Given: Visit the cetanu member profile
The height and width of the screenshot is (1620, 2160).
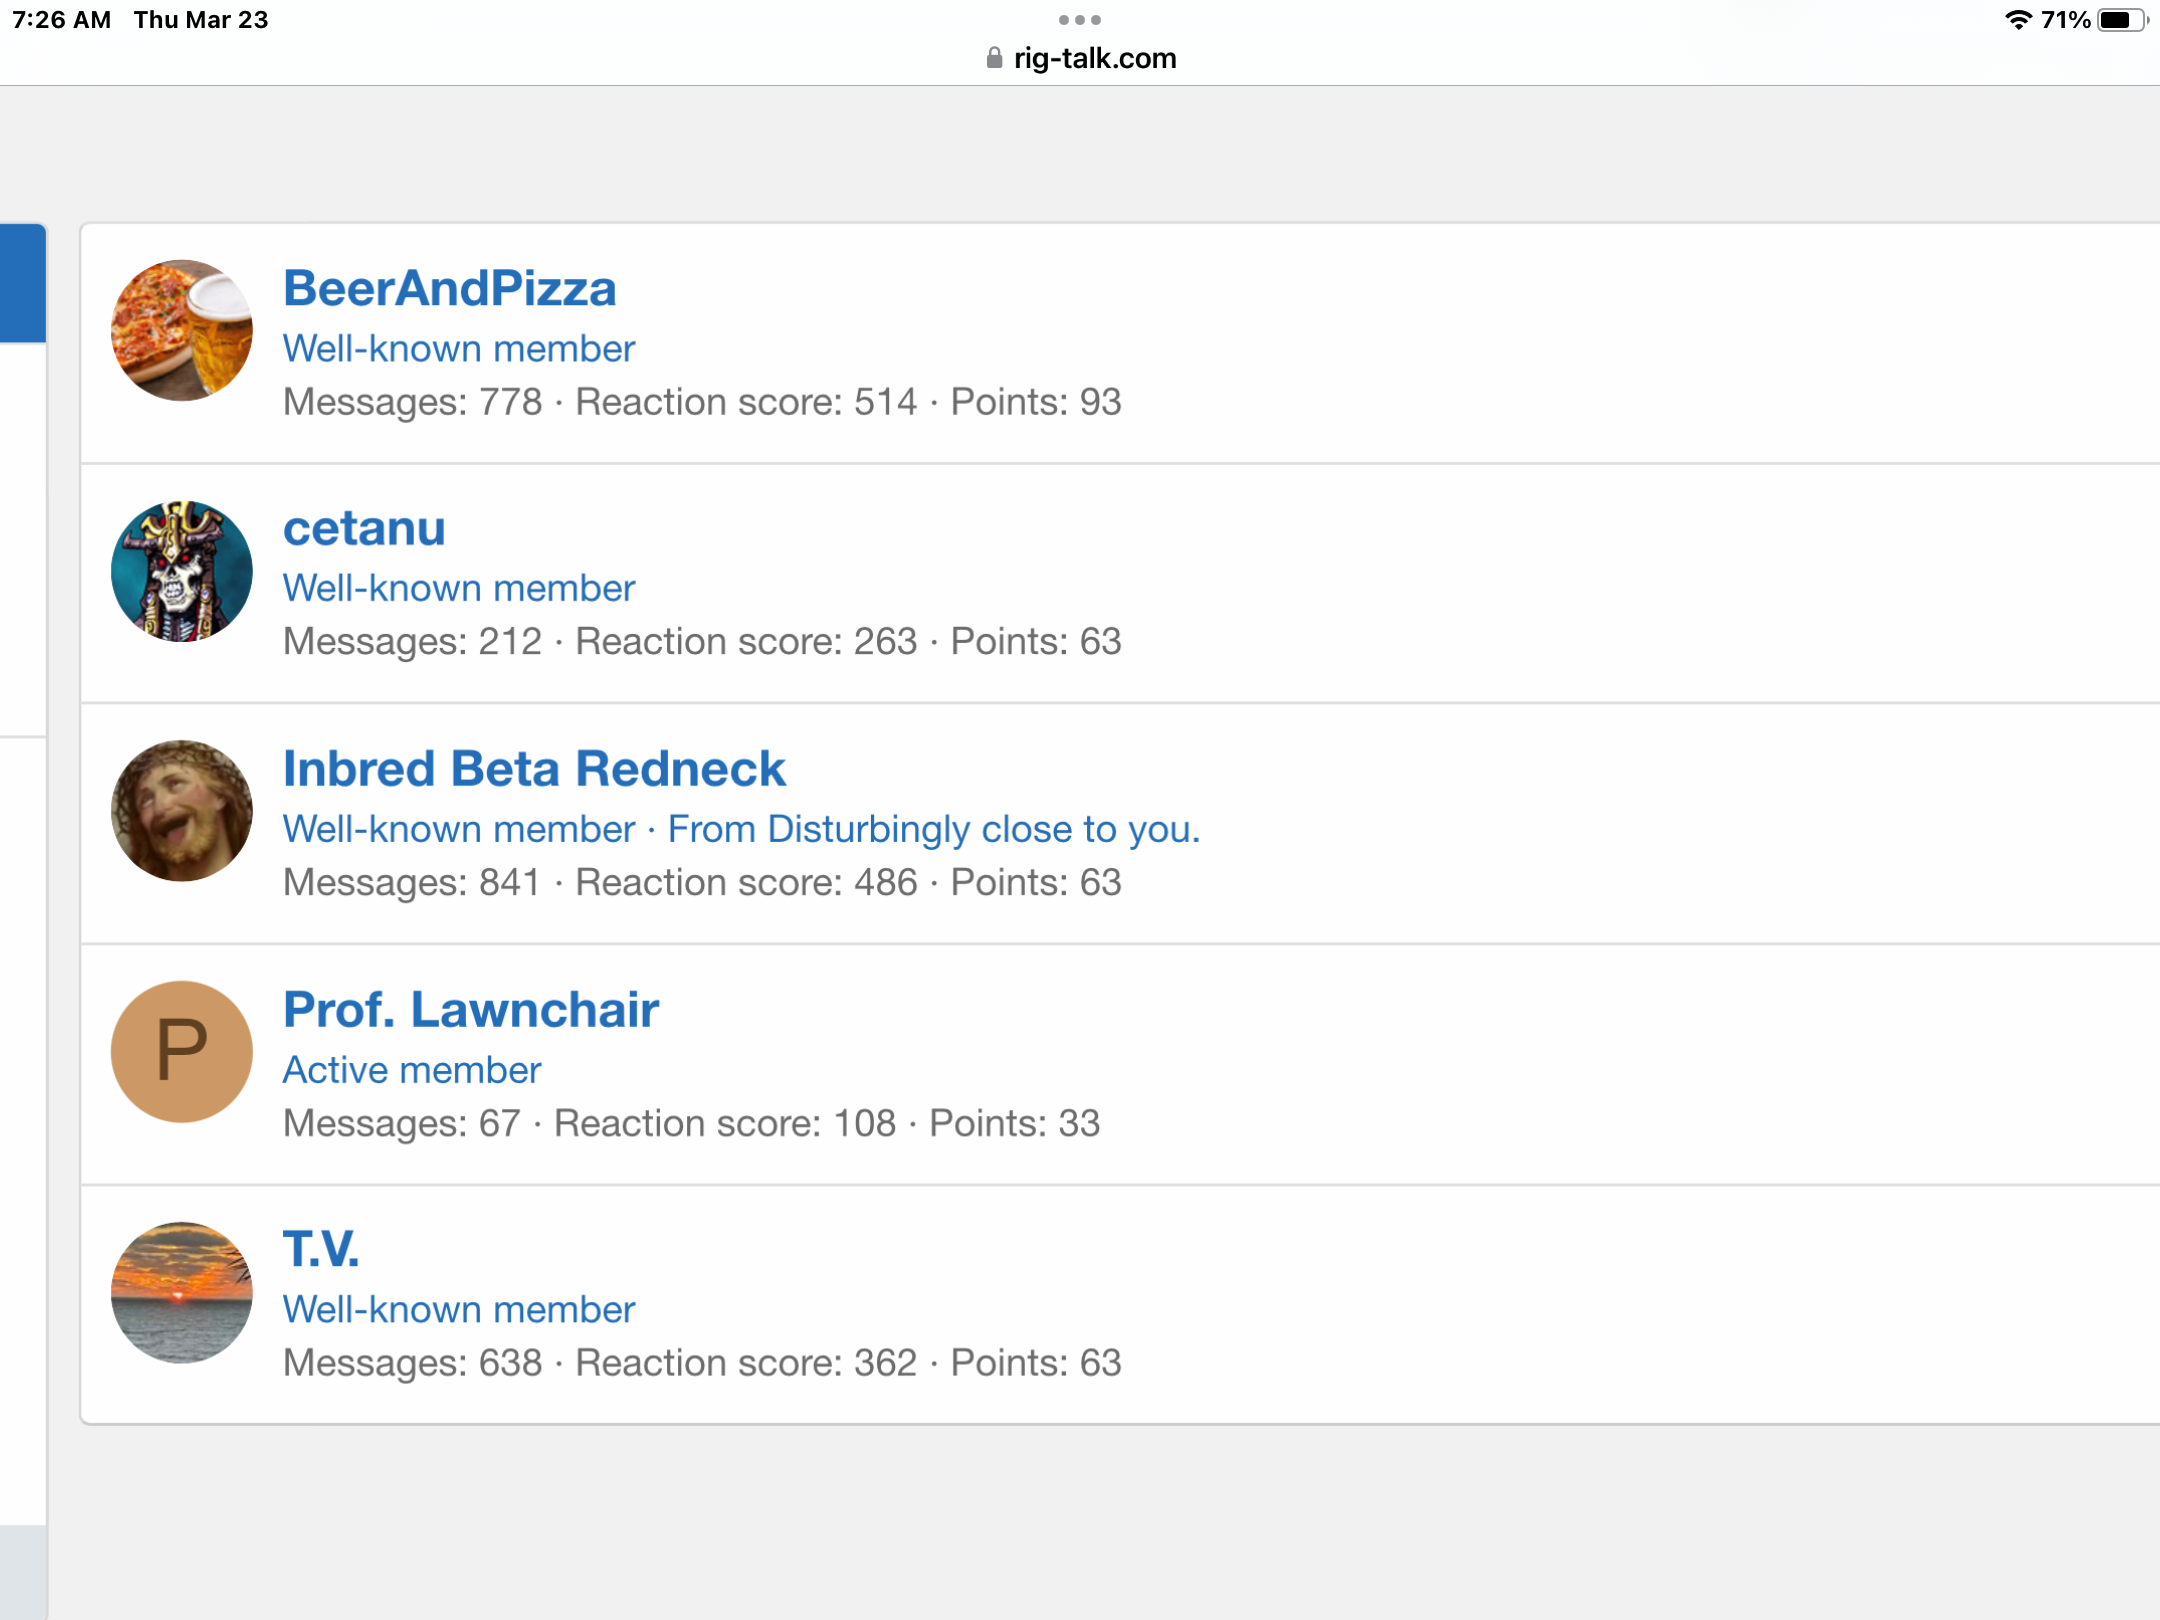Looking at the screenshot, I should pos(364,529).
